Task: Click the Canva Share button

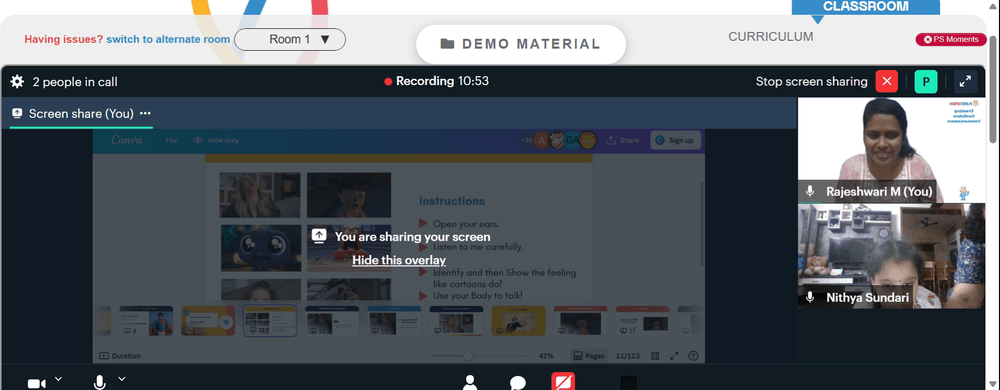Action: tap(622, 140)
